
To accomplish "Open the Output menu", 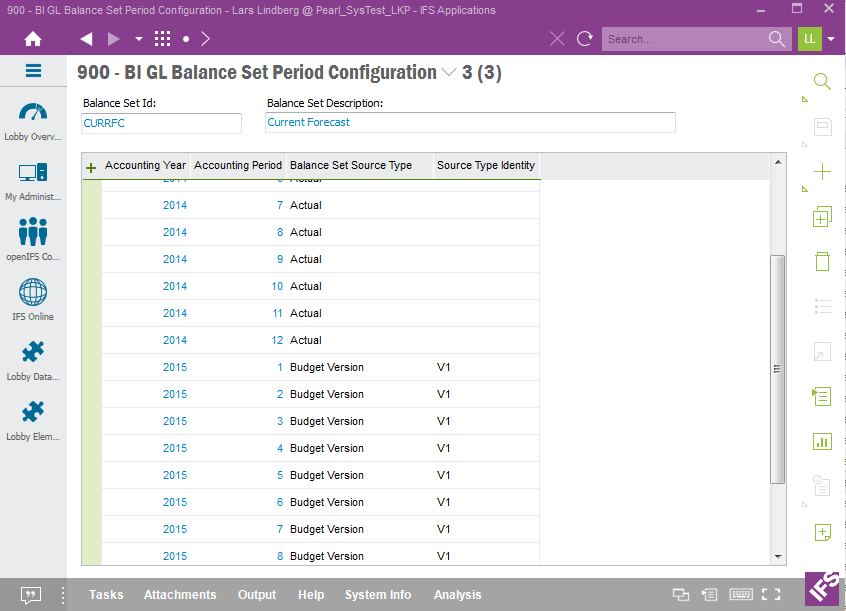I will [257, 595].
